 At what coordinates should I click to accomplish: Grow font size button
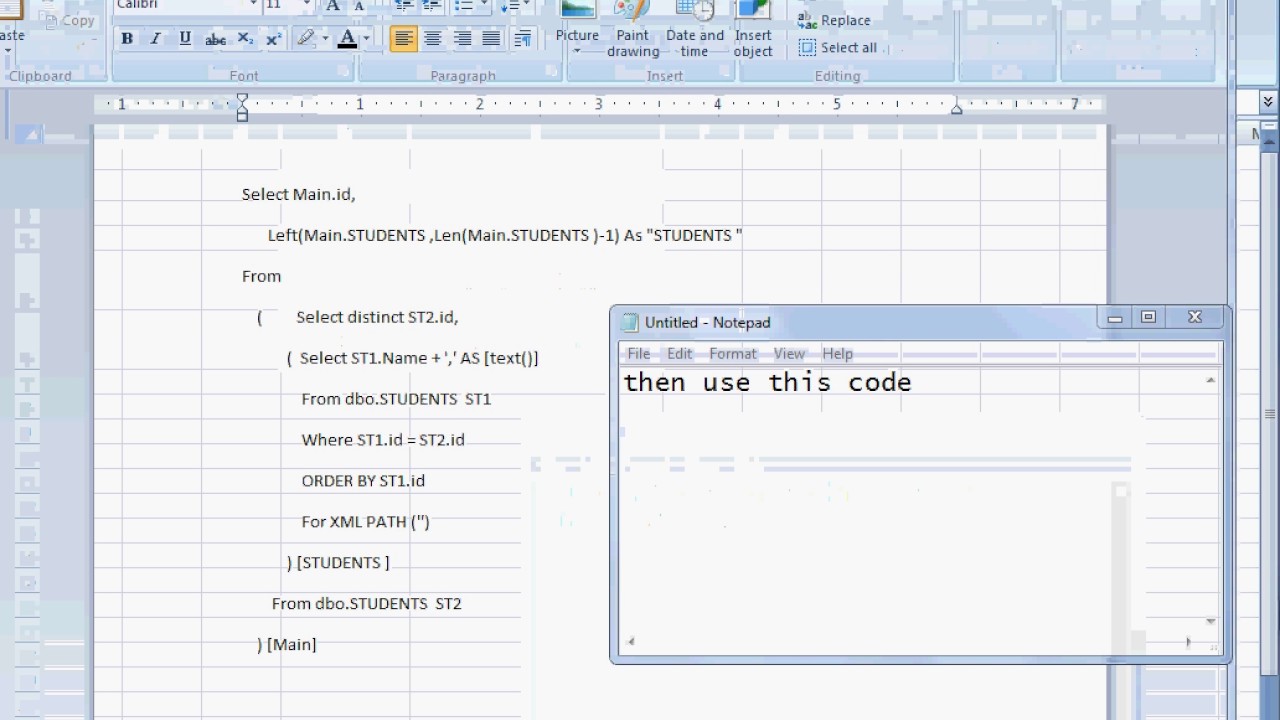pos(333,6)
